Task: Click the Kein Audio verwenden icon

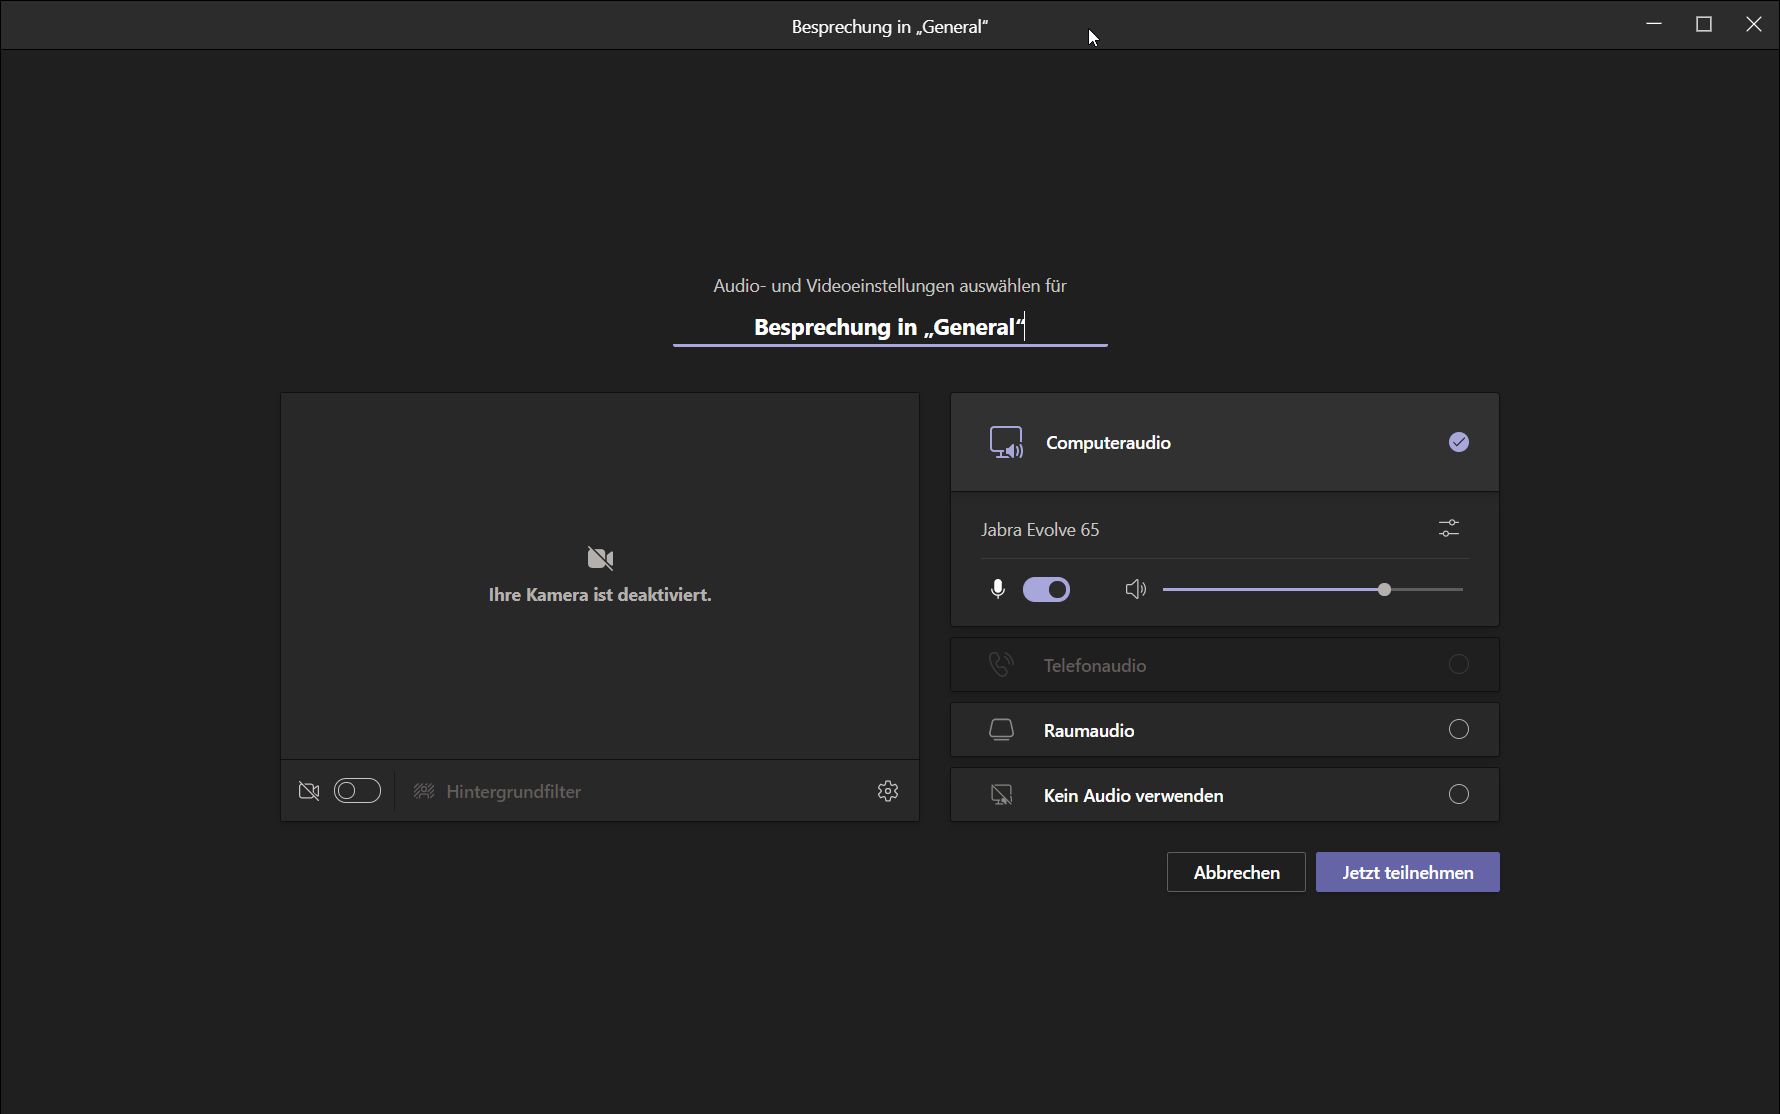Action: coord(1001,795)
